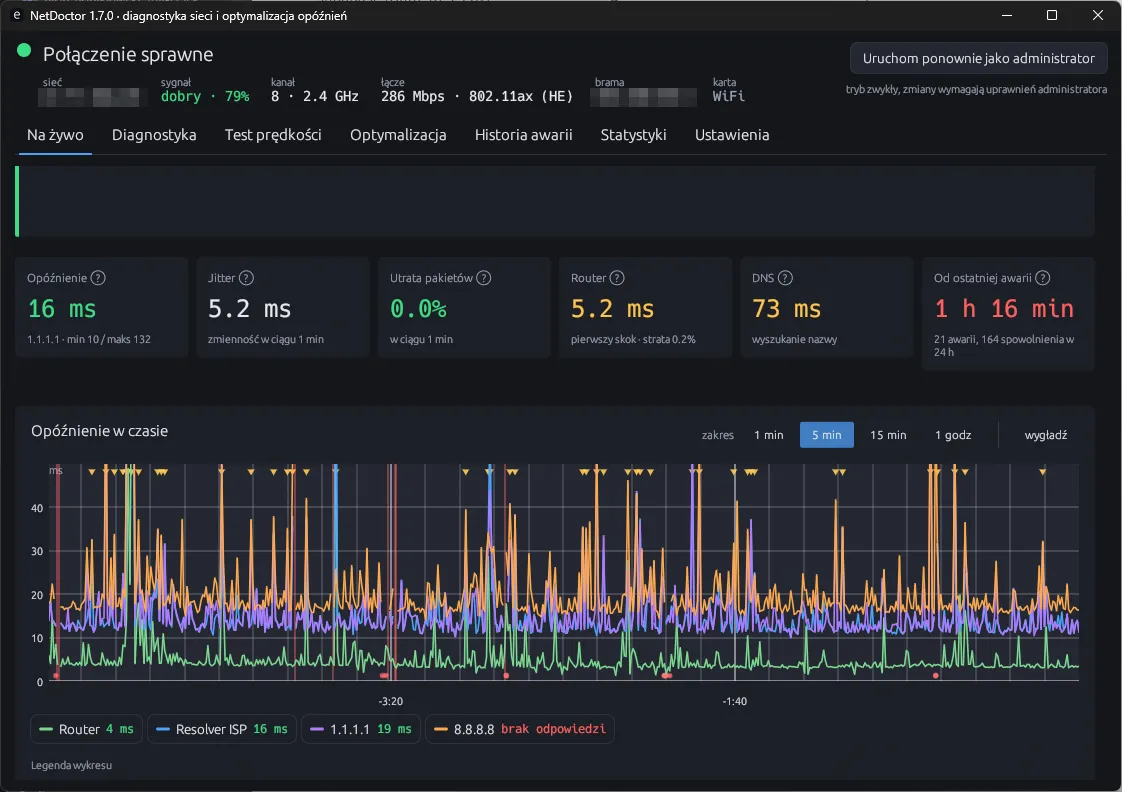Viewport: 1122px width, 792px height.
Task: Open the Historia awarii tab
Action: 523,135
